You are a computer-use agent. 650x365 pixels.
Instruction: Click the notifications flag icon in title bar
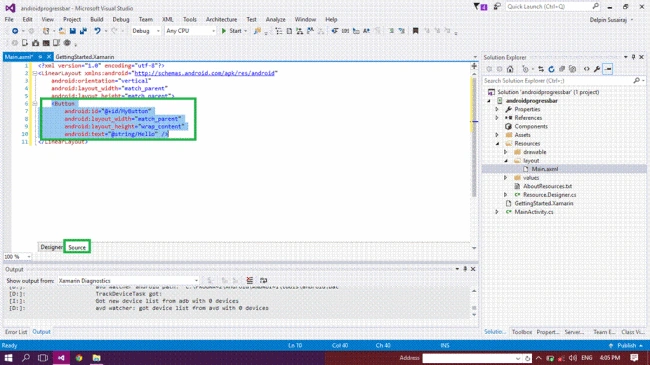click(x=480, y=7)
